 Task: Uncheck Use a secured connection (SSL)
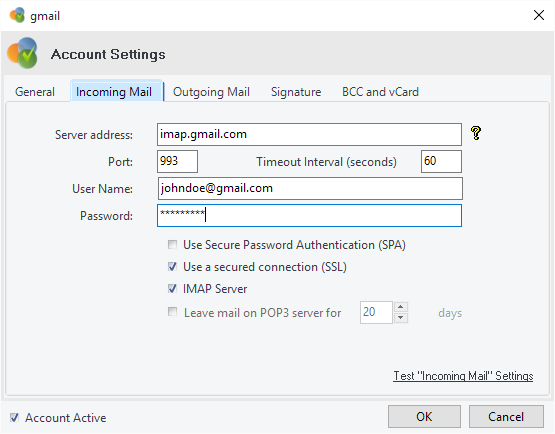(172, 267)
